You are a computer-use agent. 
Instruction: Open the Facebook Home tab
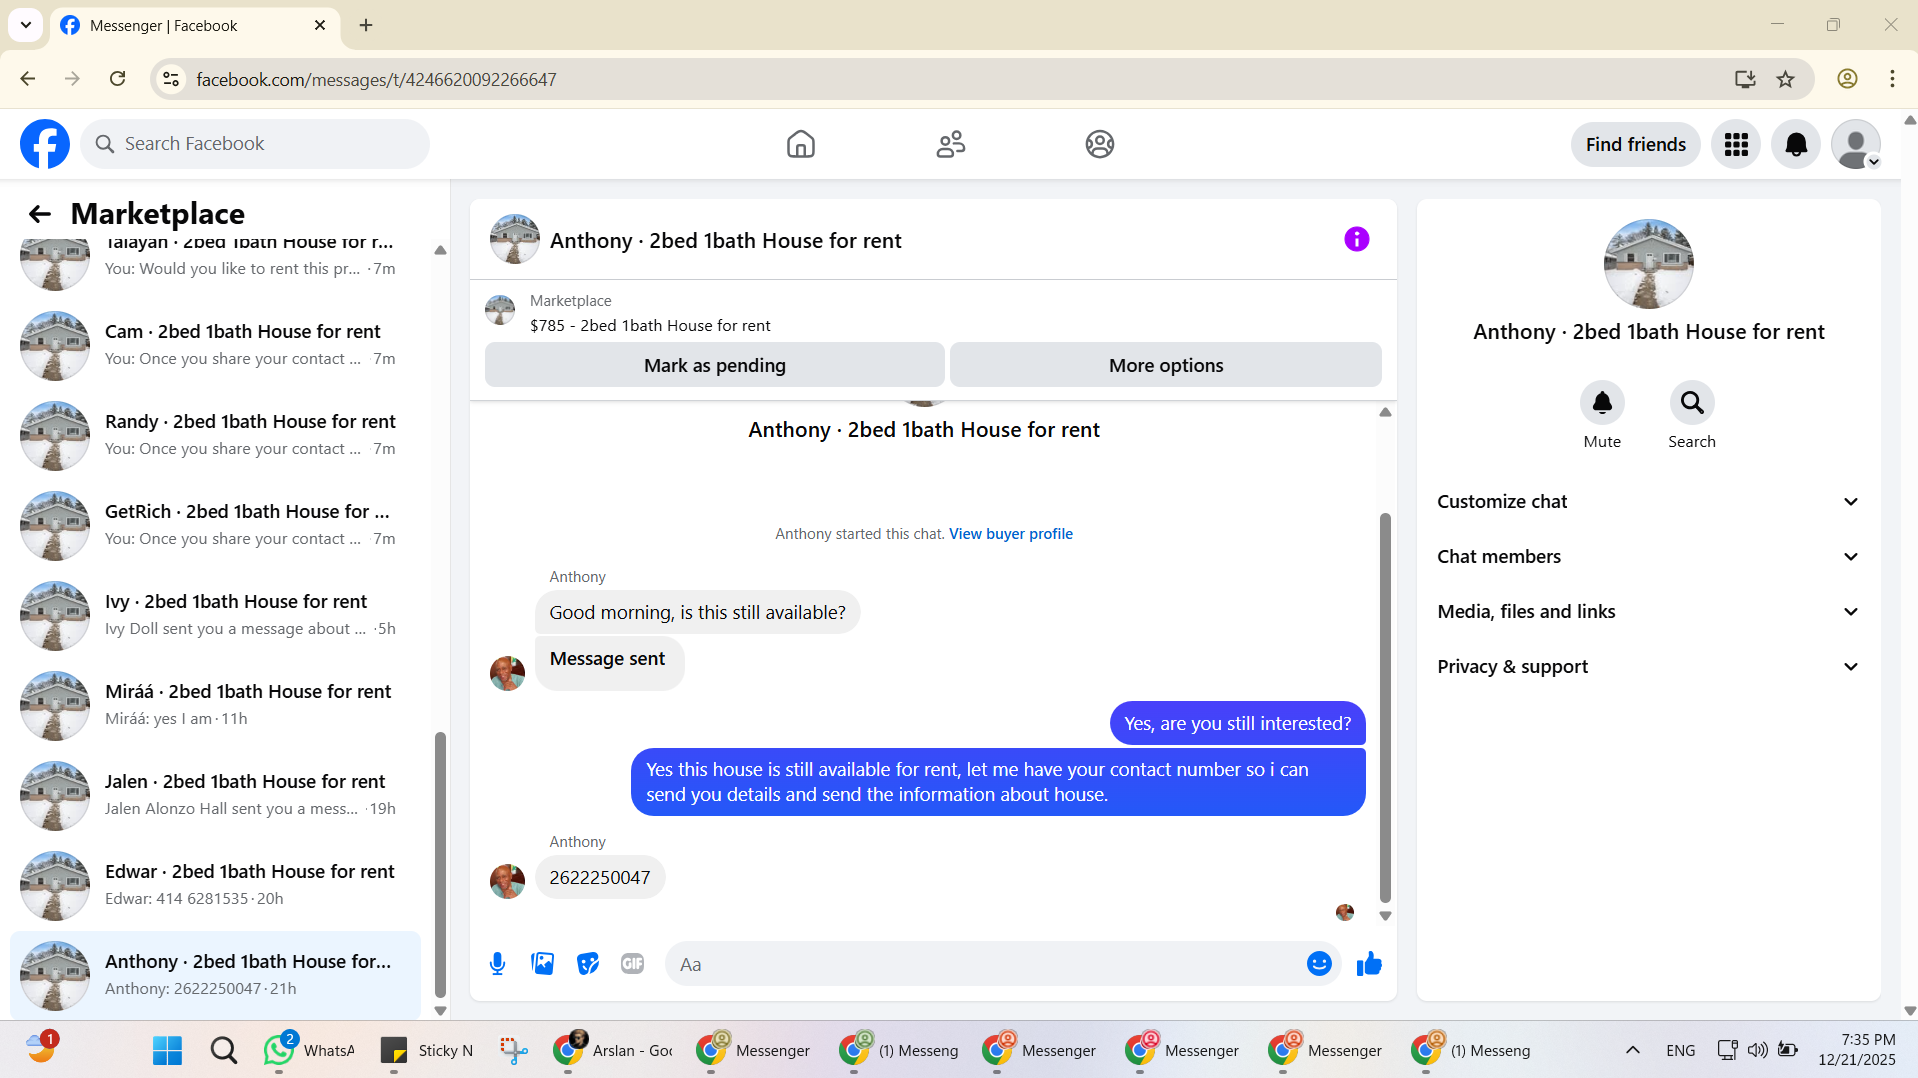[800, 145]
